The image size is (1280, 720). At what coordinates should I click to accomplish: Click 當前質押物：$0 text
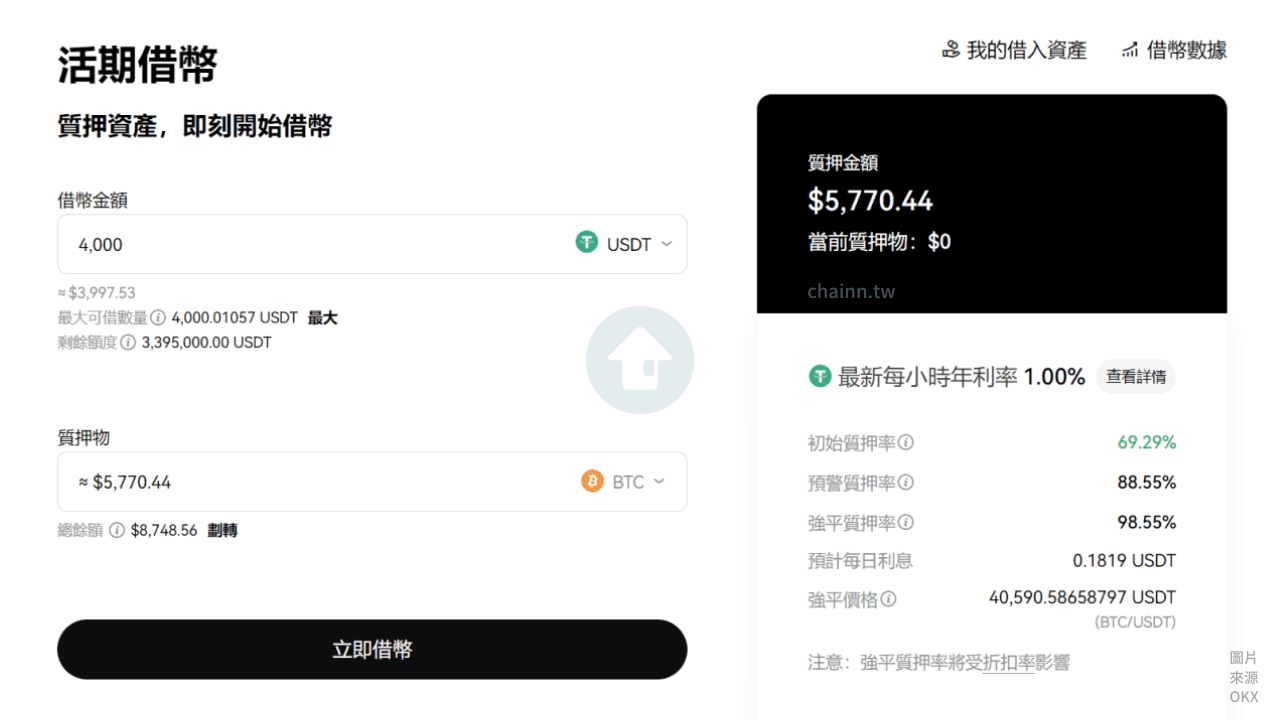point(879,242)
